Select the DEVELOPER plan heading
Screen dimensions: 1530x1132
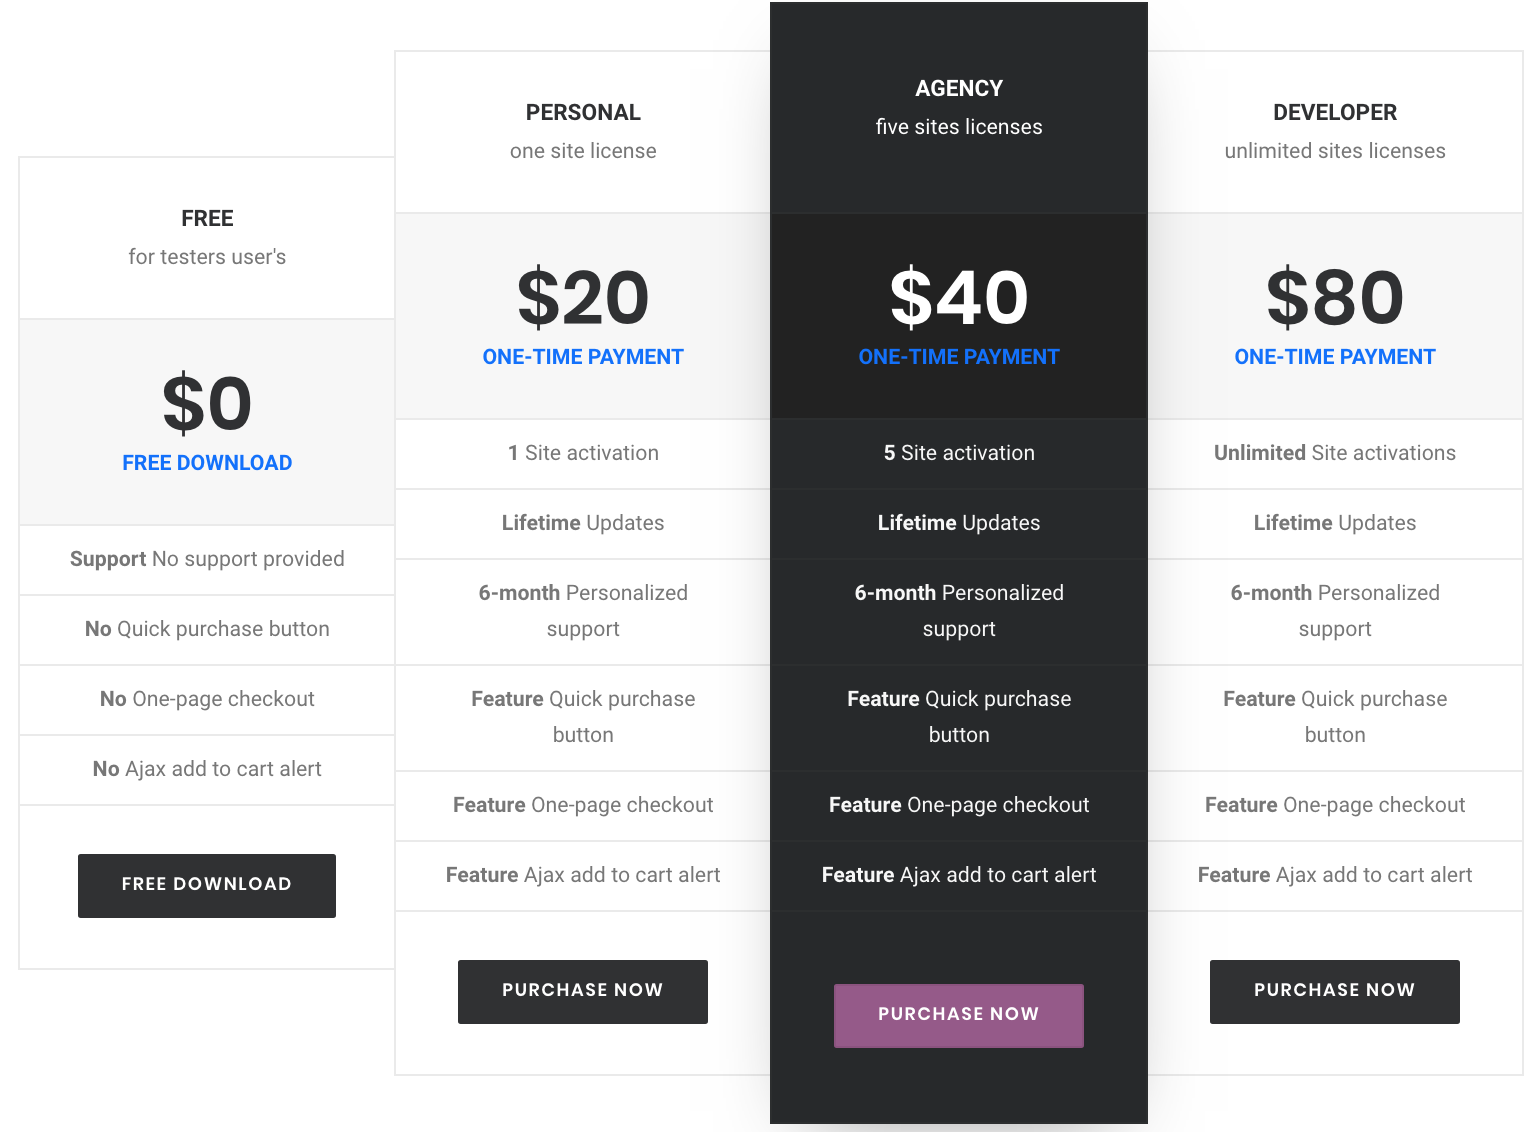1335,113
